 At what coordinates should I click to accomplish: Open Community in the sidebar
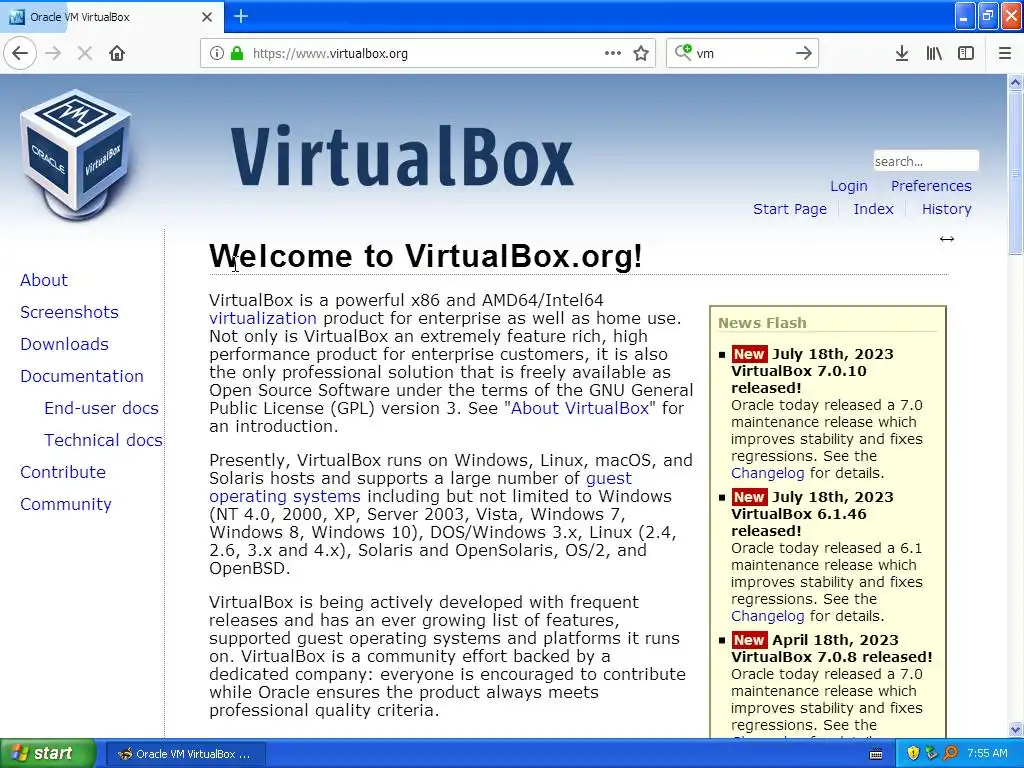[x=66, y=504]
